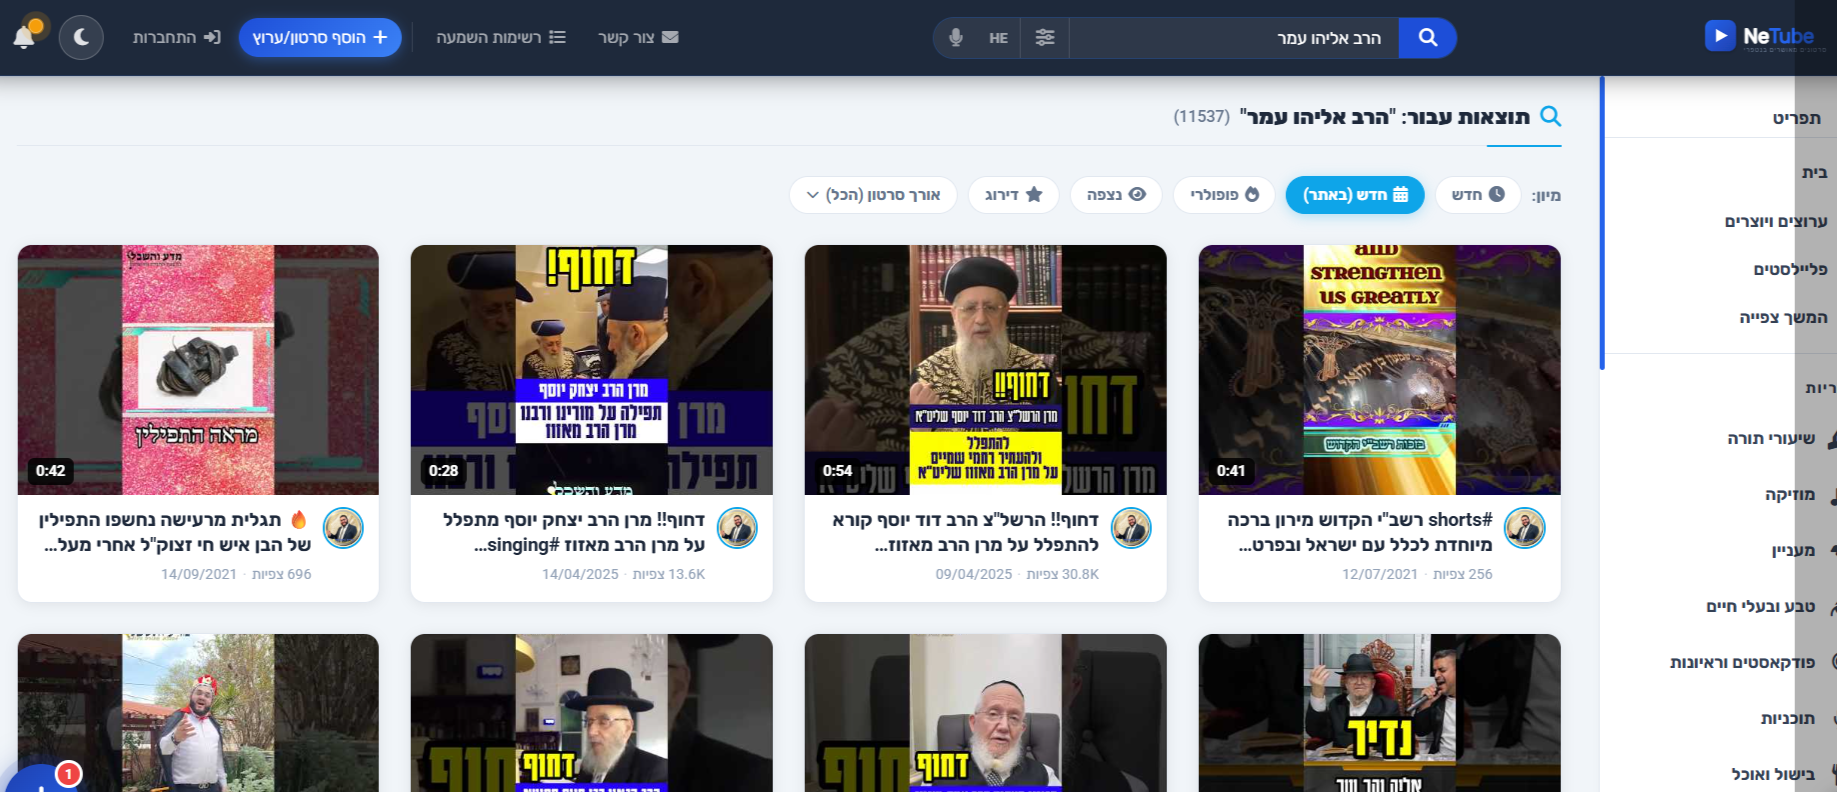Image resolution: width=1837 pixels, height=792 pixels.
Task: Click the התחברות login link
Action: pyautogui.click(x=176, y=37)
